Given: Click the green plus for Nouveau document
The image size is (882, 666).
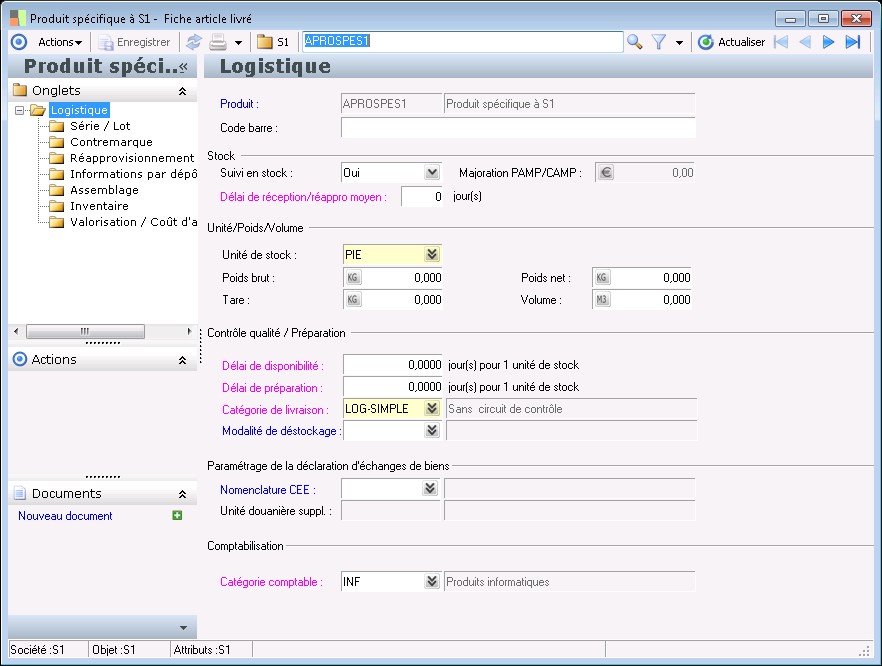Looking at the screenshot, I should [x=177, y=516].
